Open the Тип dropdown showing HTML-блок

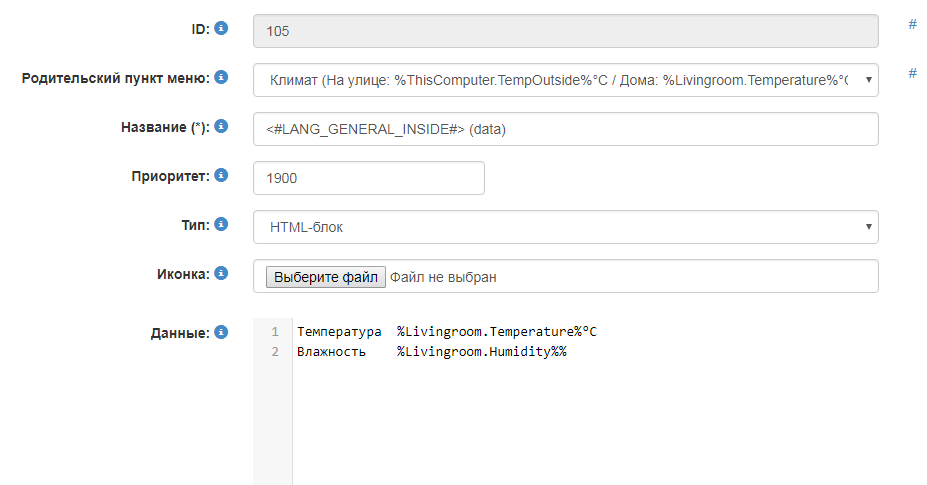[566, 227]
